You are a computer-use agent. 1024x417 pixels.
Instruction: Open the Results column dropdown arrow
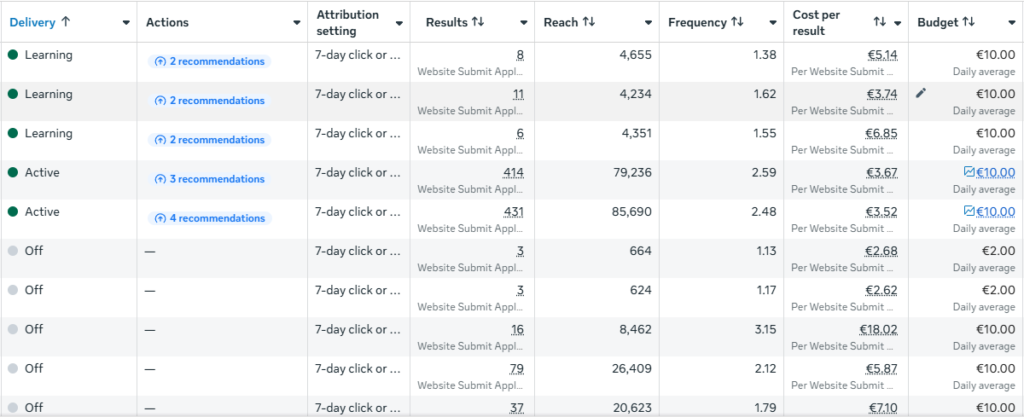(524, 23)
